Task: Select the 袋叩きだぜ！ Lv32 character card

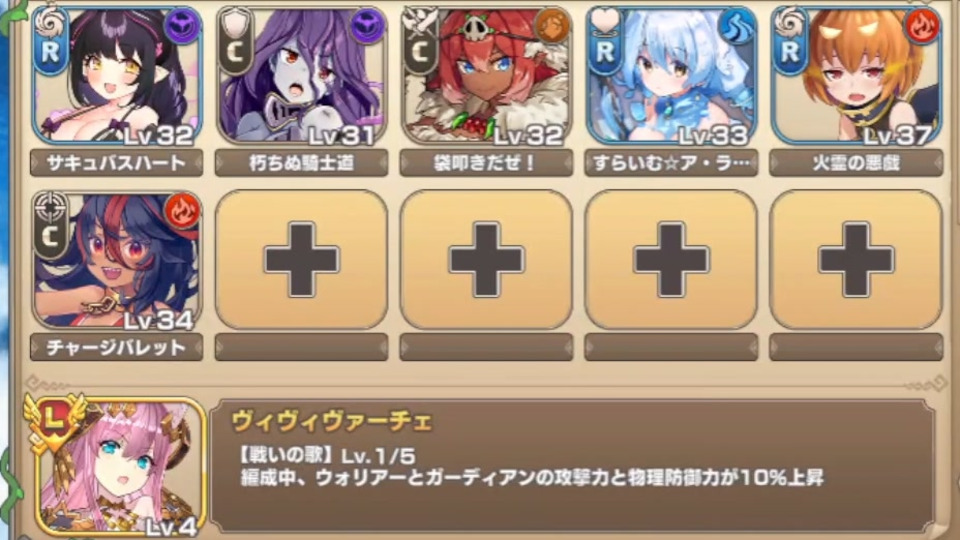Action: pos(486,75)
